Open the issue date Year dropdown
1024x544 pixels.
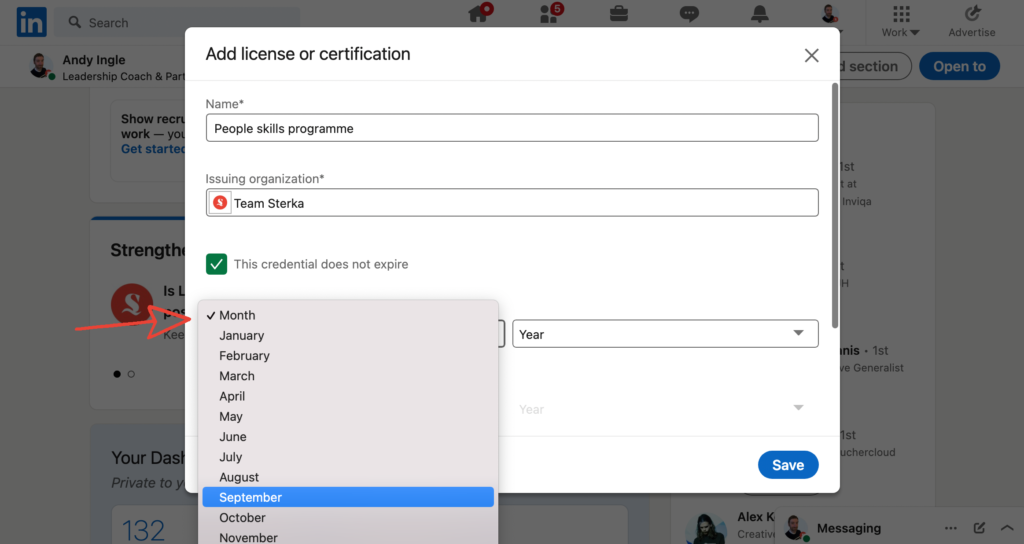pos(665,334)
